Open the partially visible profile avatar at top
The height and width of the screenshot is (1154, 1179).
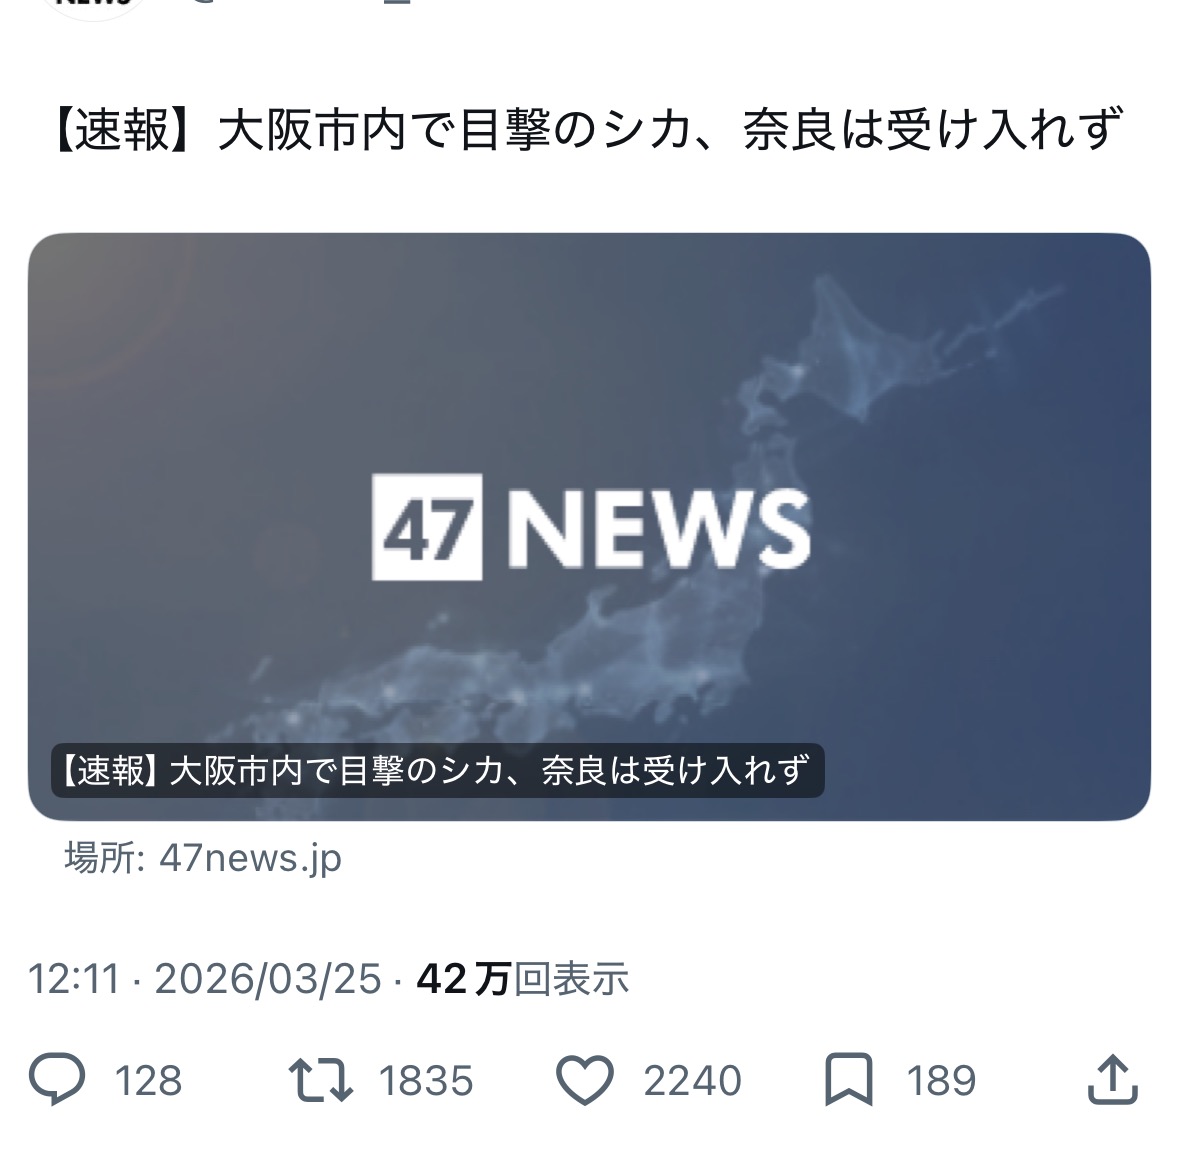[94, 8]
